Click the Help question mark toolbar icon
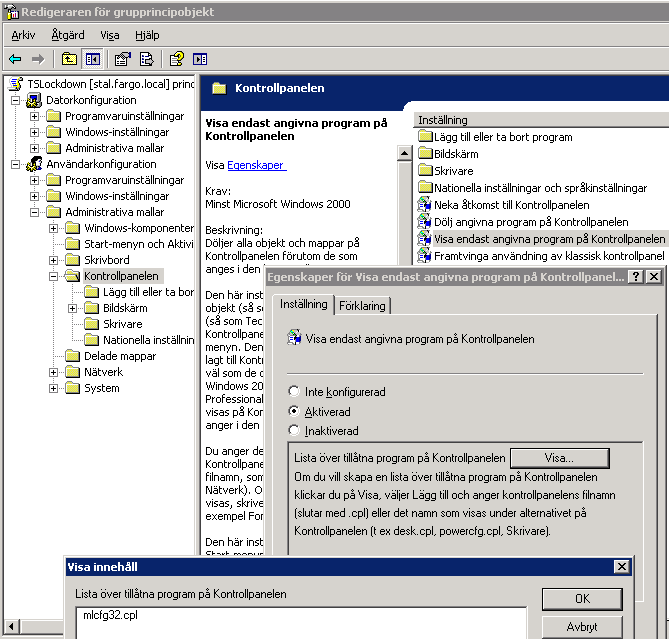The height and width of the screenshot is (639, 669). (x=177, y=59)
